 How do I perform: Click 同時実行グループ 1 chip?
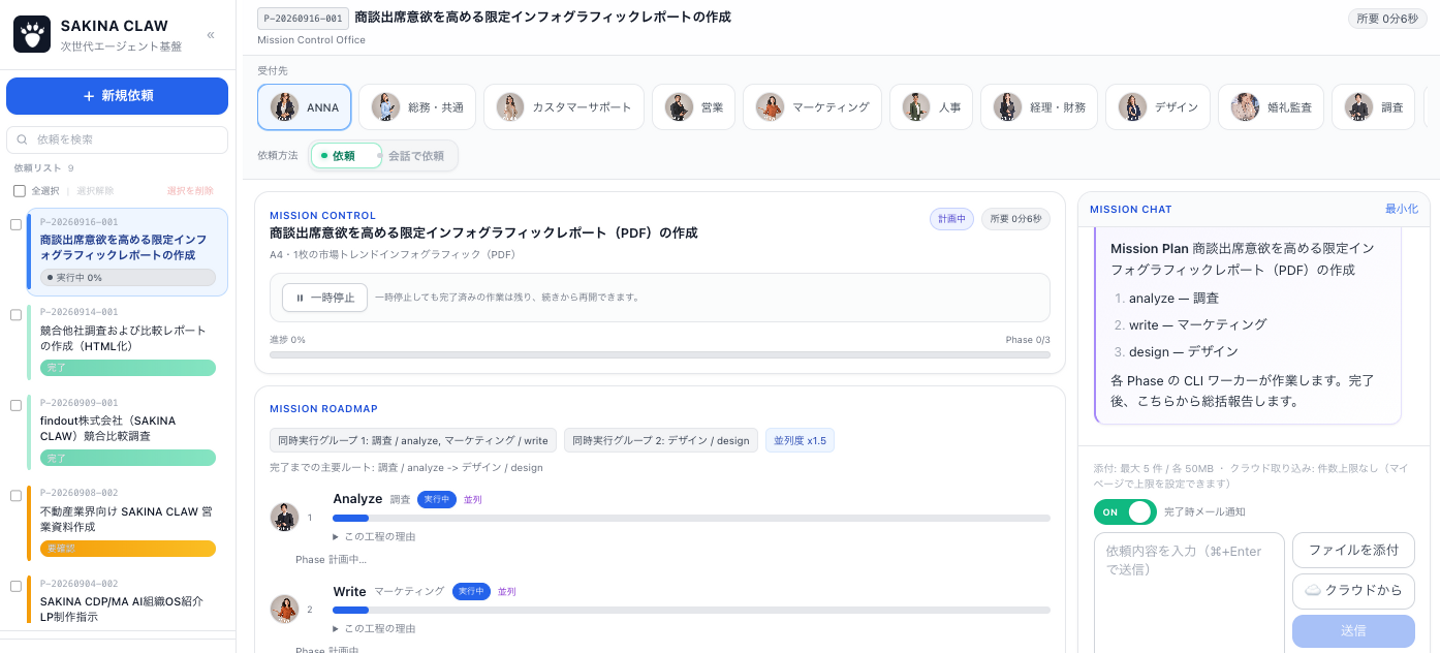[x=413, y=441]
